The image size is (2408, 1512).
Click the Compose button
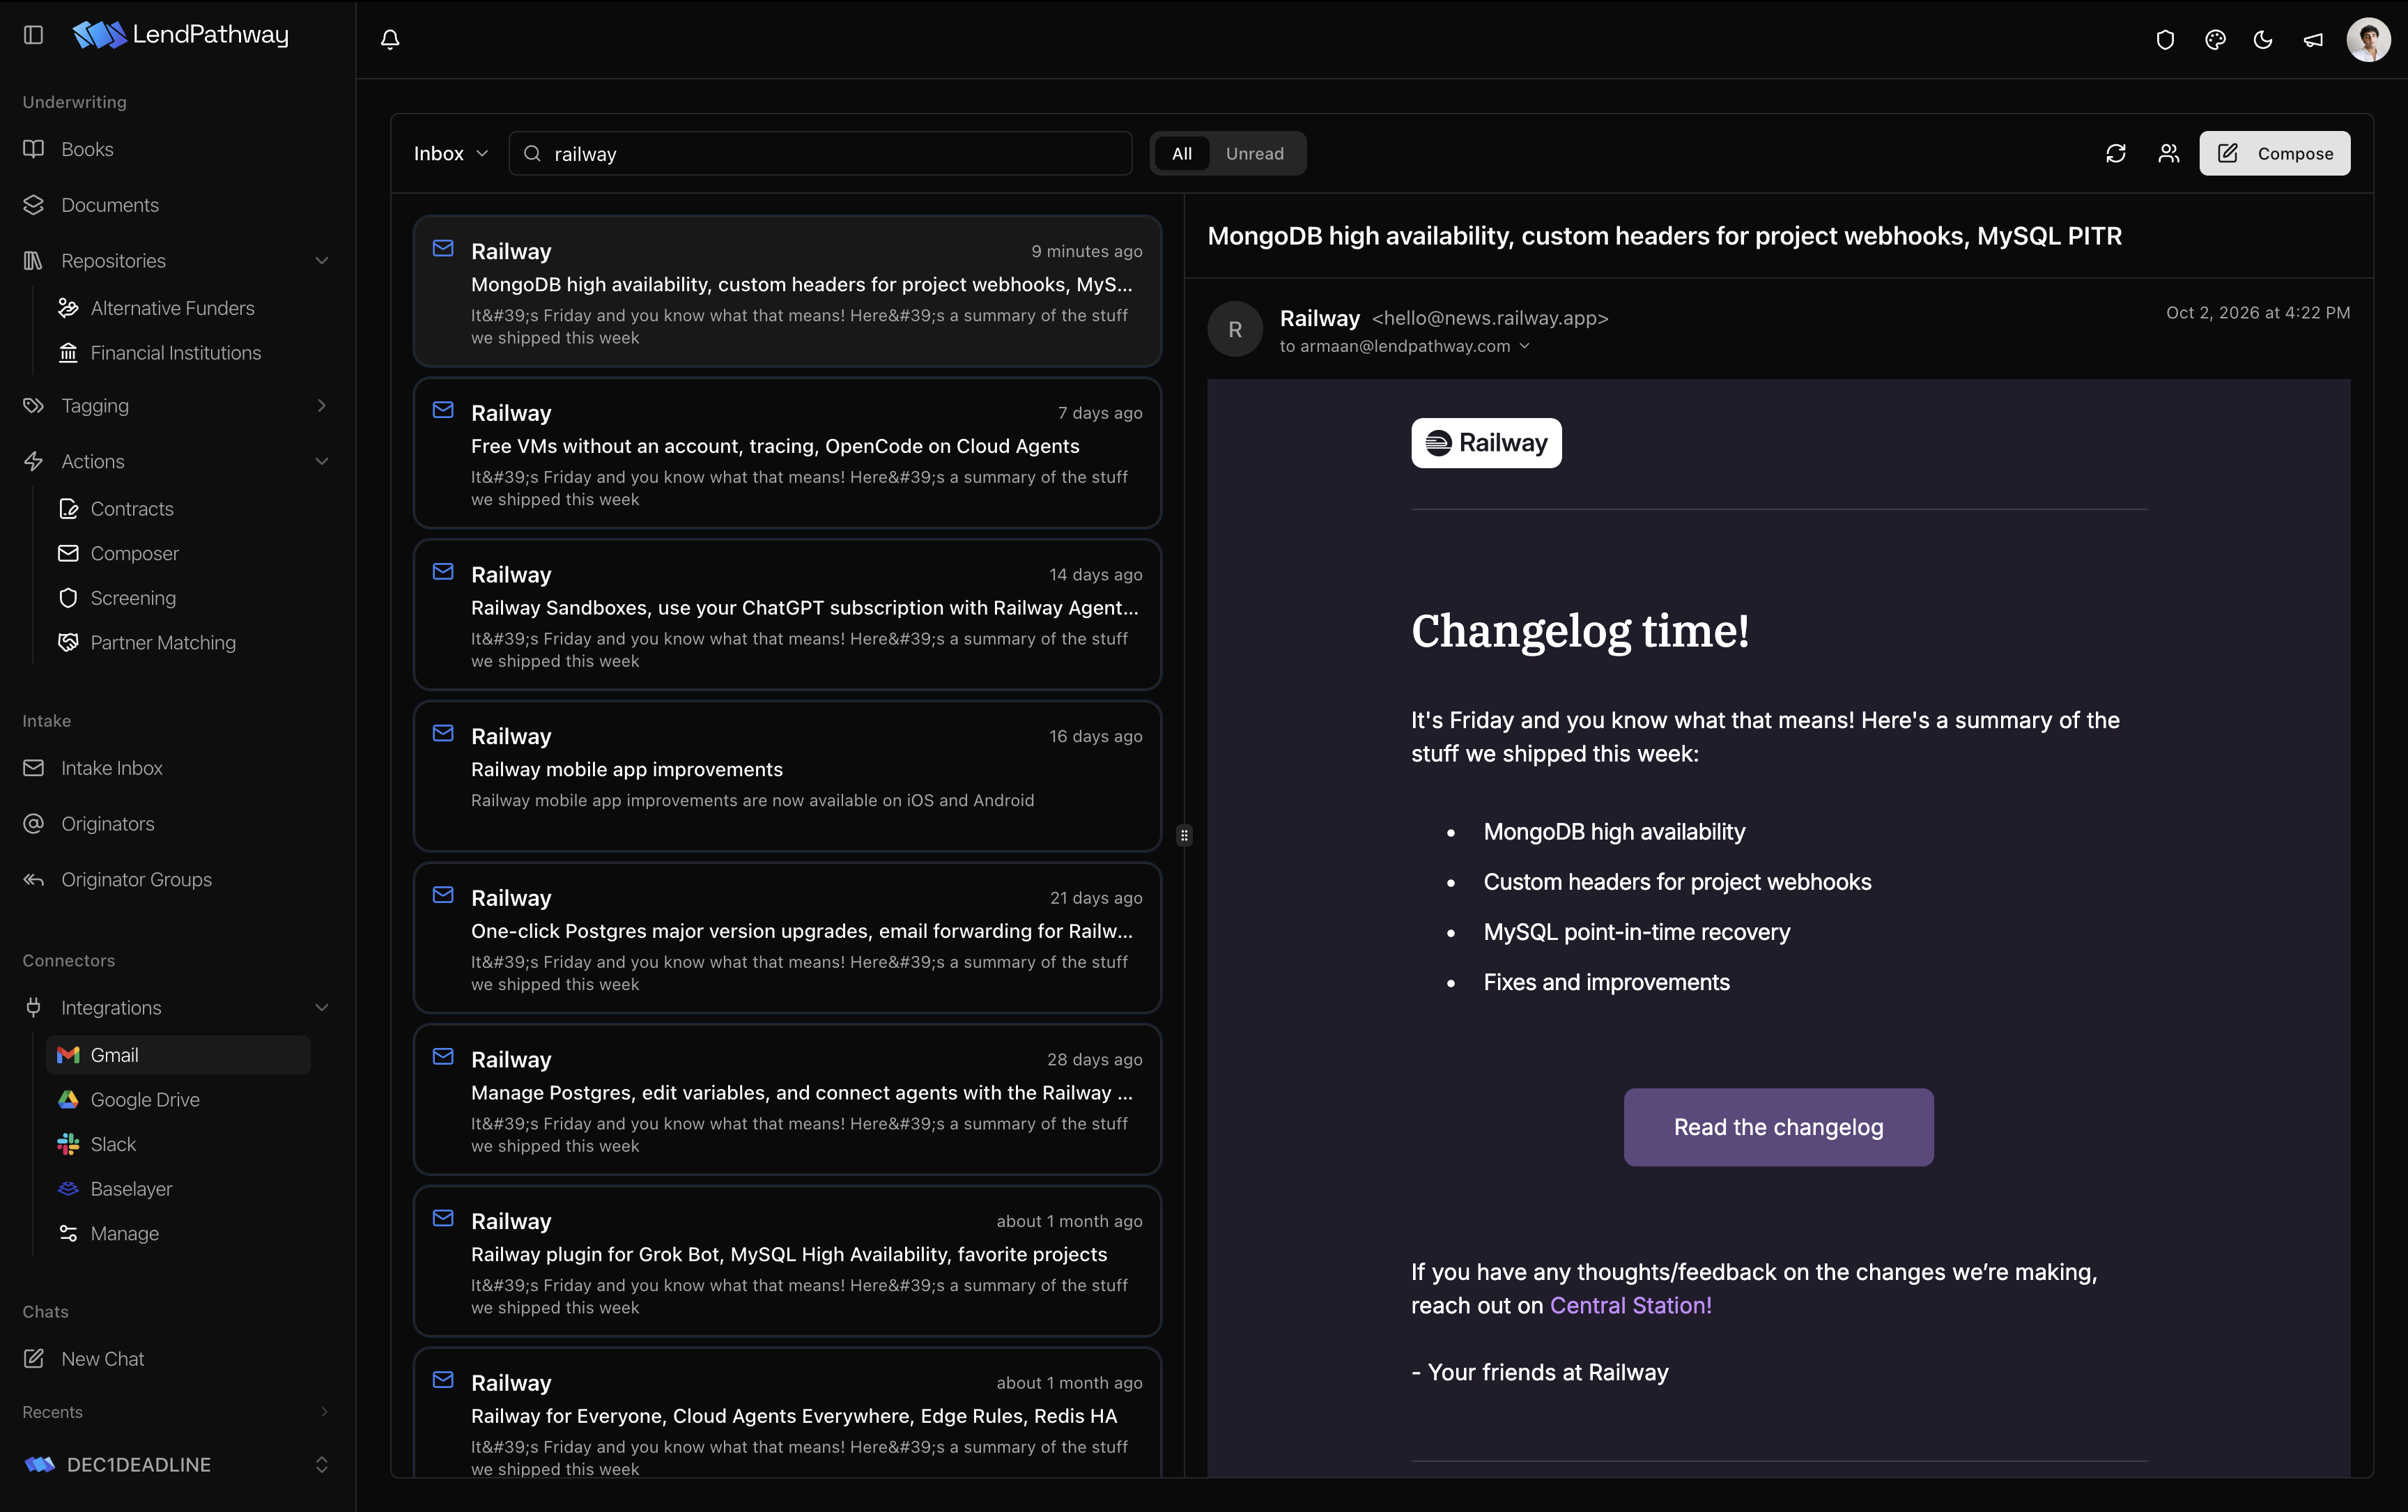point(2274,153)
